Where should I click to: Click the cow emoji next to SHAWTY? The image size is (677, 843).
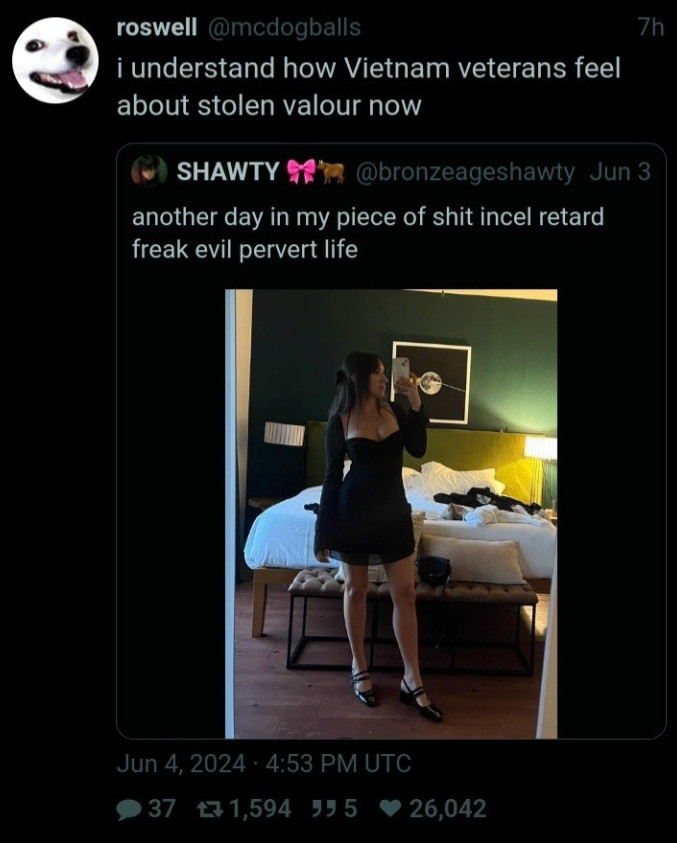(x=331, y=171)
